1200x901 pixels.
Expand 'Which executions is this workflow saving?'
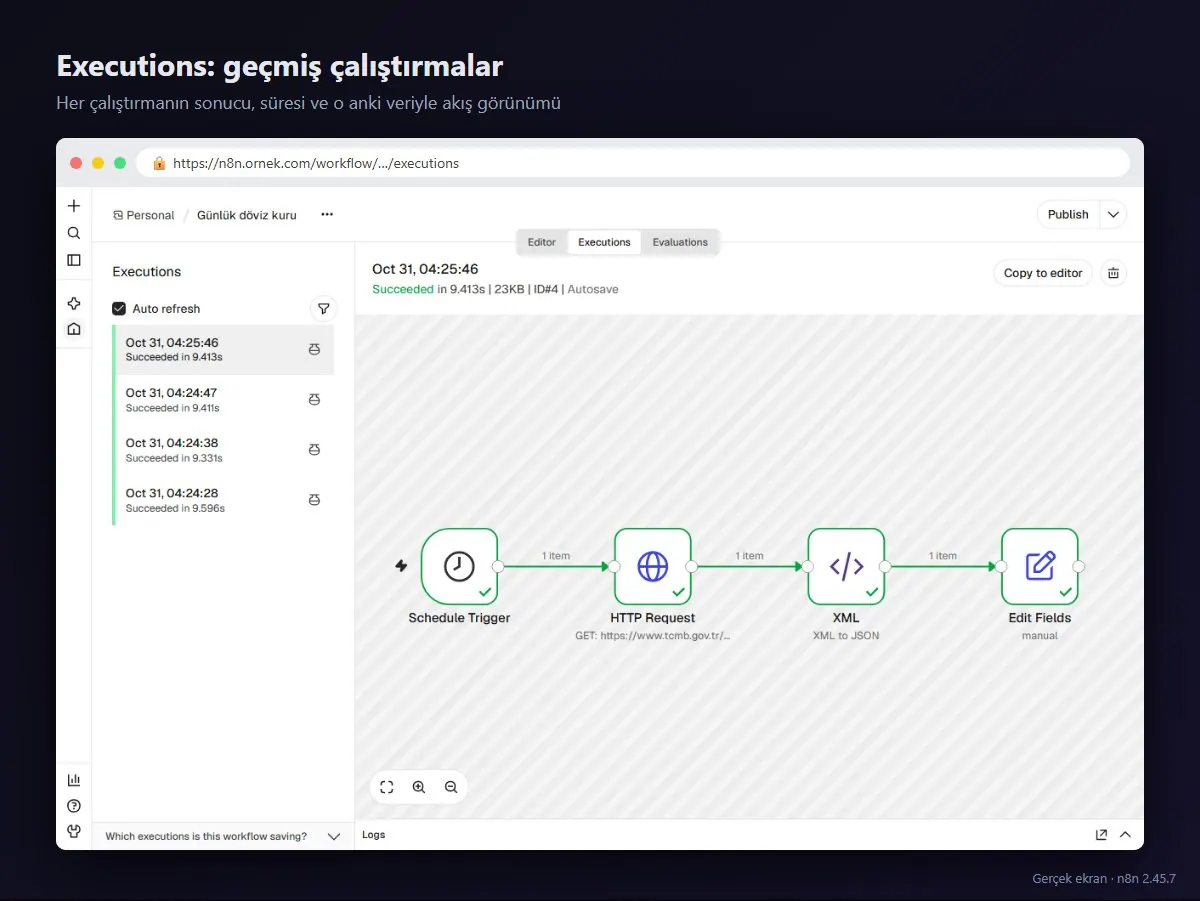[x=223, y=836]
